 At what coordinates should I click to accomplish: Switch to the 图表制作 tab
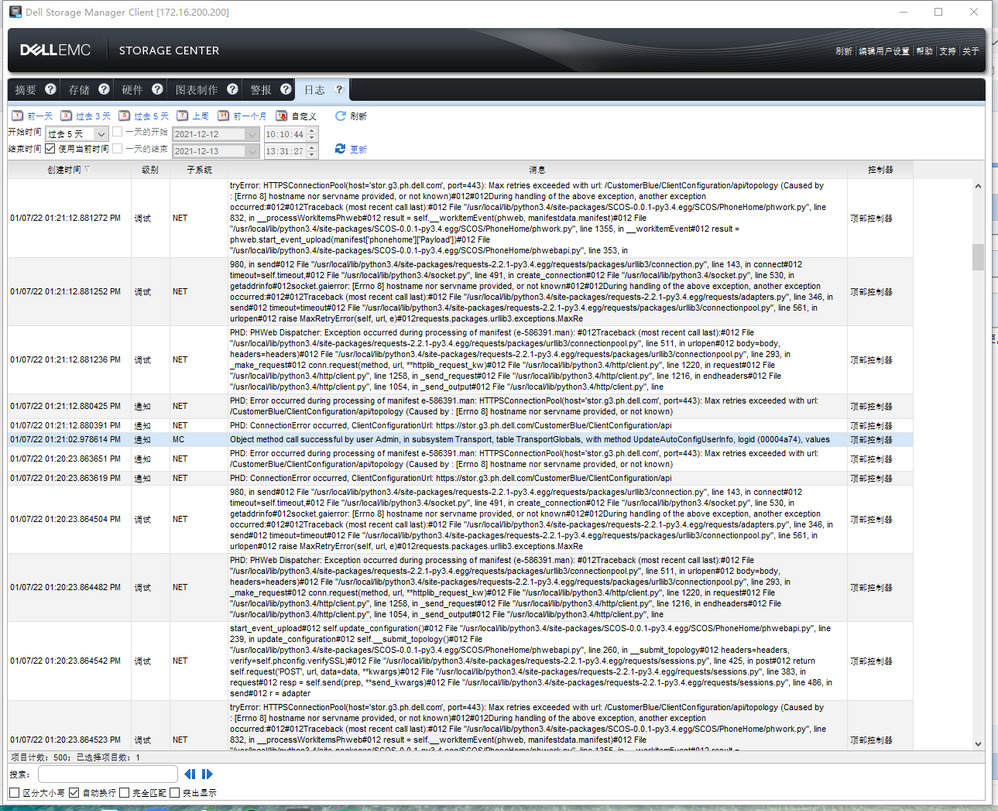pyautogui.click(x=197, y=90)
